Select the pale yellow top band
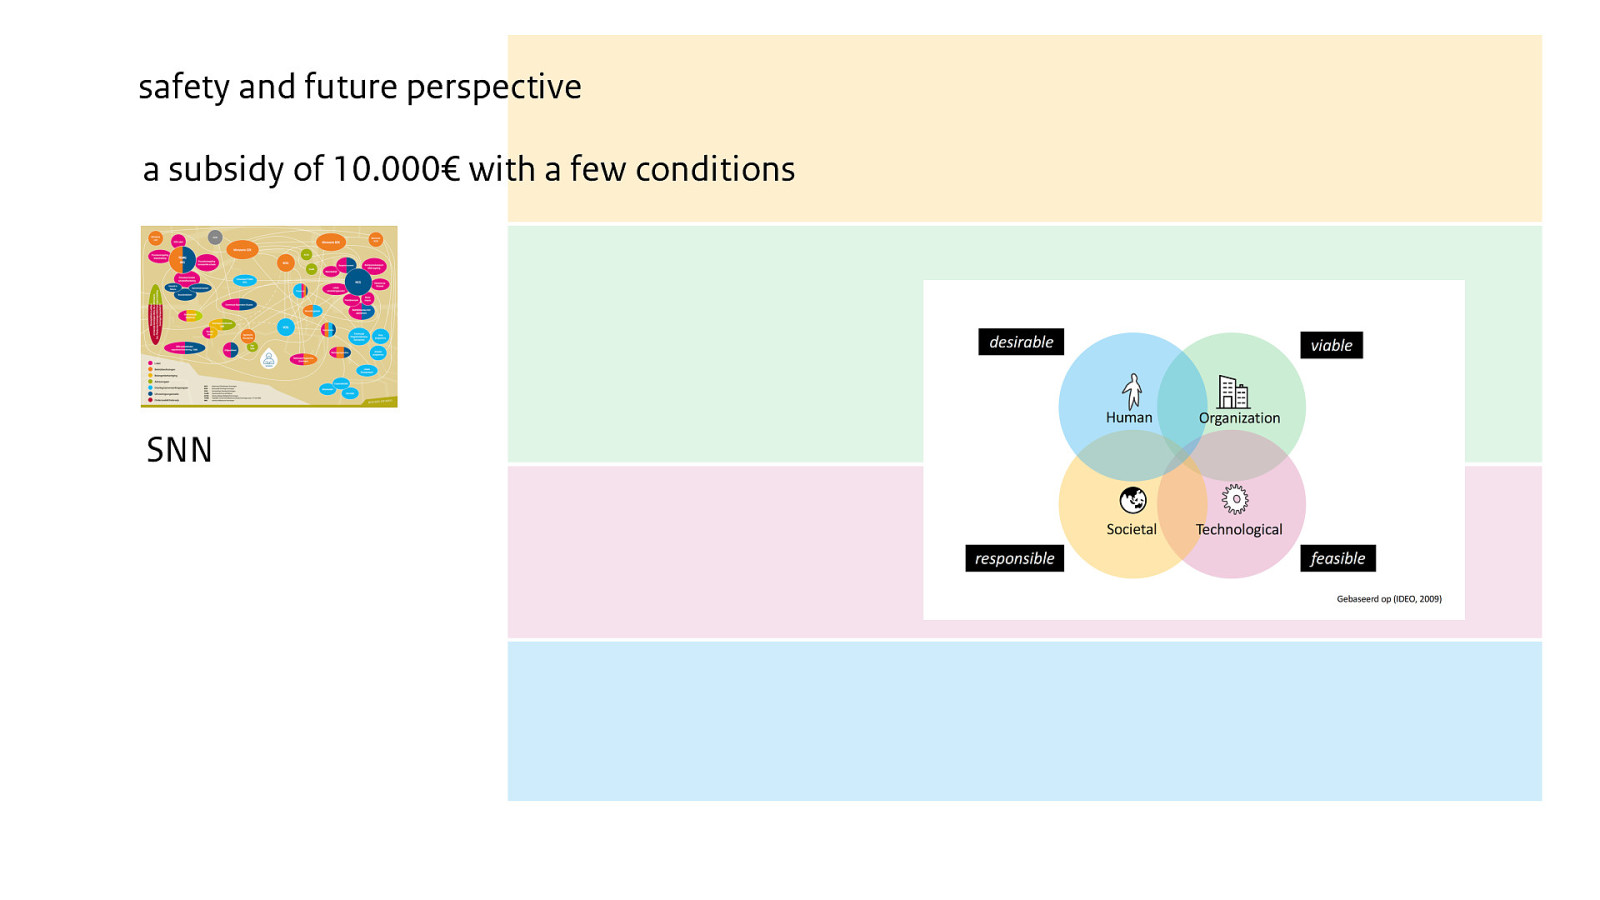This screenshot has width=1600, height=900. 1025,128
